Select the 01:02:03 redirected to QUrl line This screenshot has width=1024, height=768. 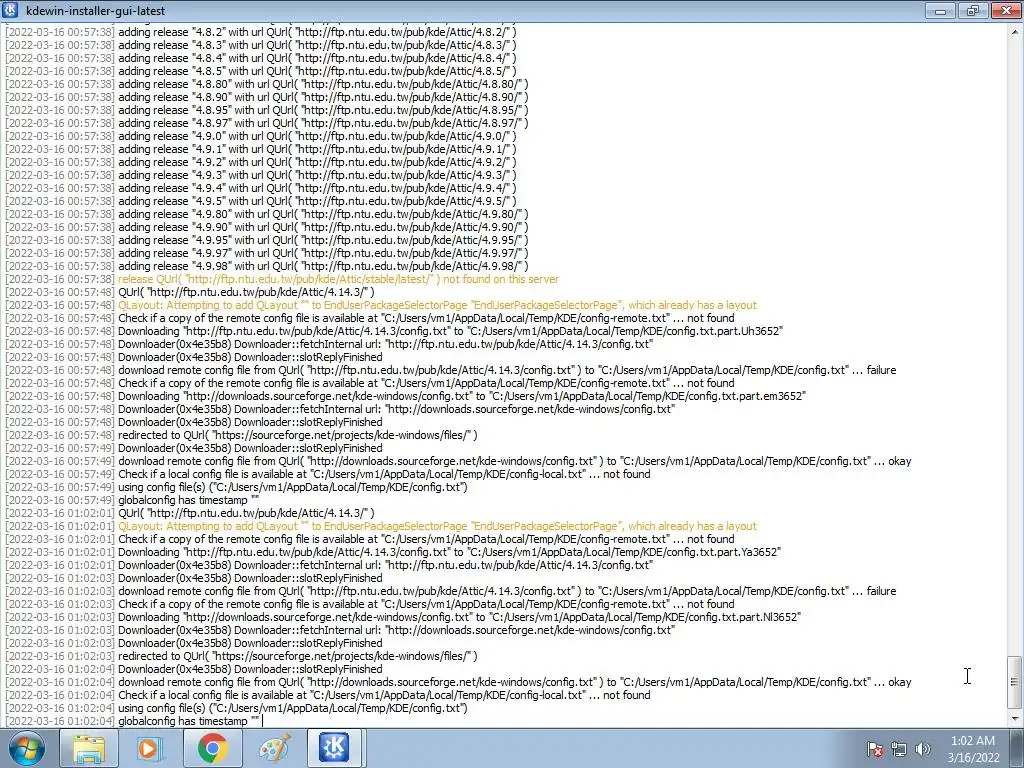(x=242, y=656)
